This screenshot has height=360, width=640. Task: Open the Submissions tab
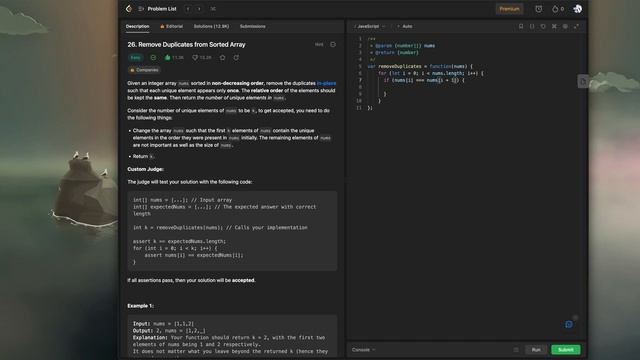(252, 26)
